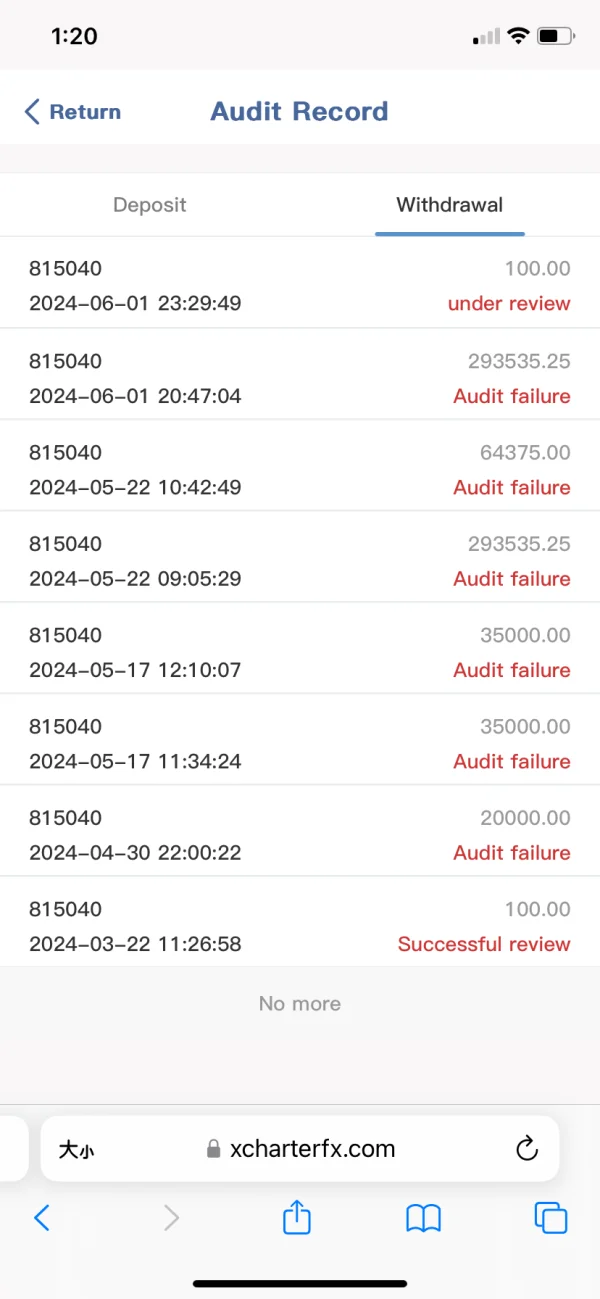The image size is (600, 1299).
Task: Tap the Safari reload page icon
Action: (x=527, y=1149)
